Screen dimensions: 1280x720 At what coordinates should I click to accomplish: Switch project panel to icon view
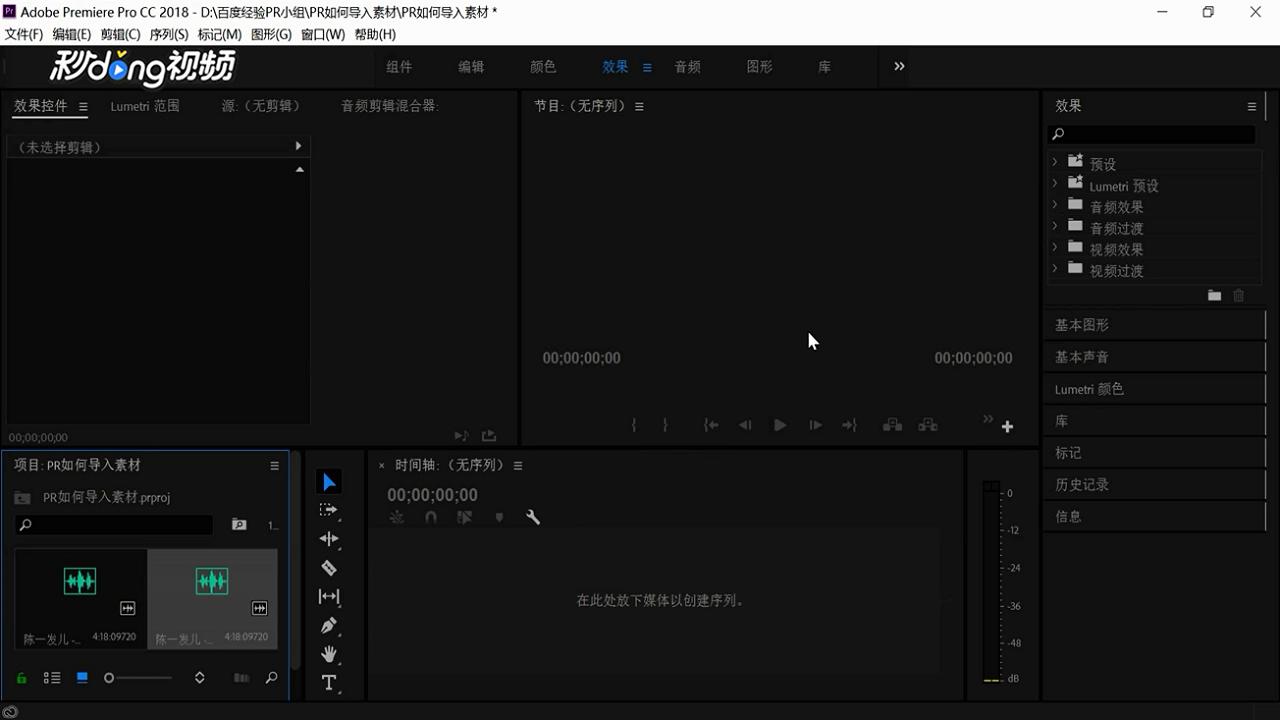tap(82, 678)
